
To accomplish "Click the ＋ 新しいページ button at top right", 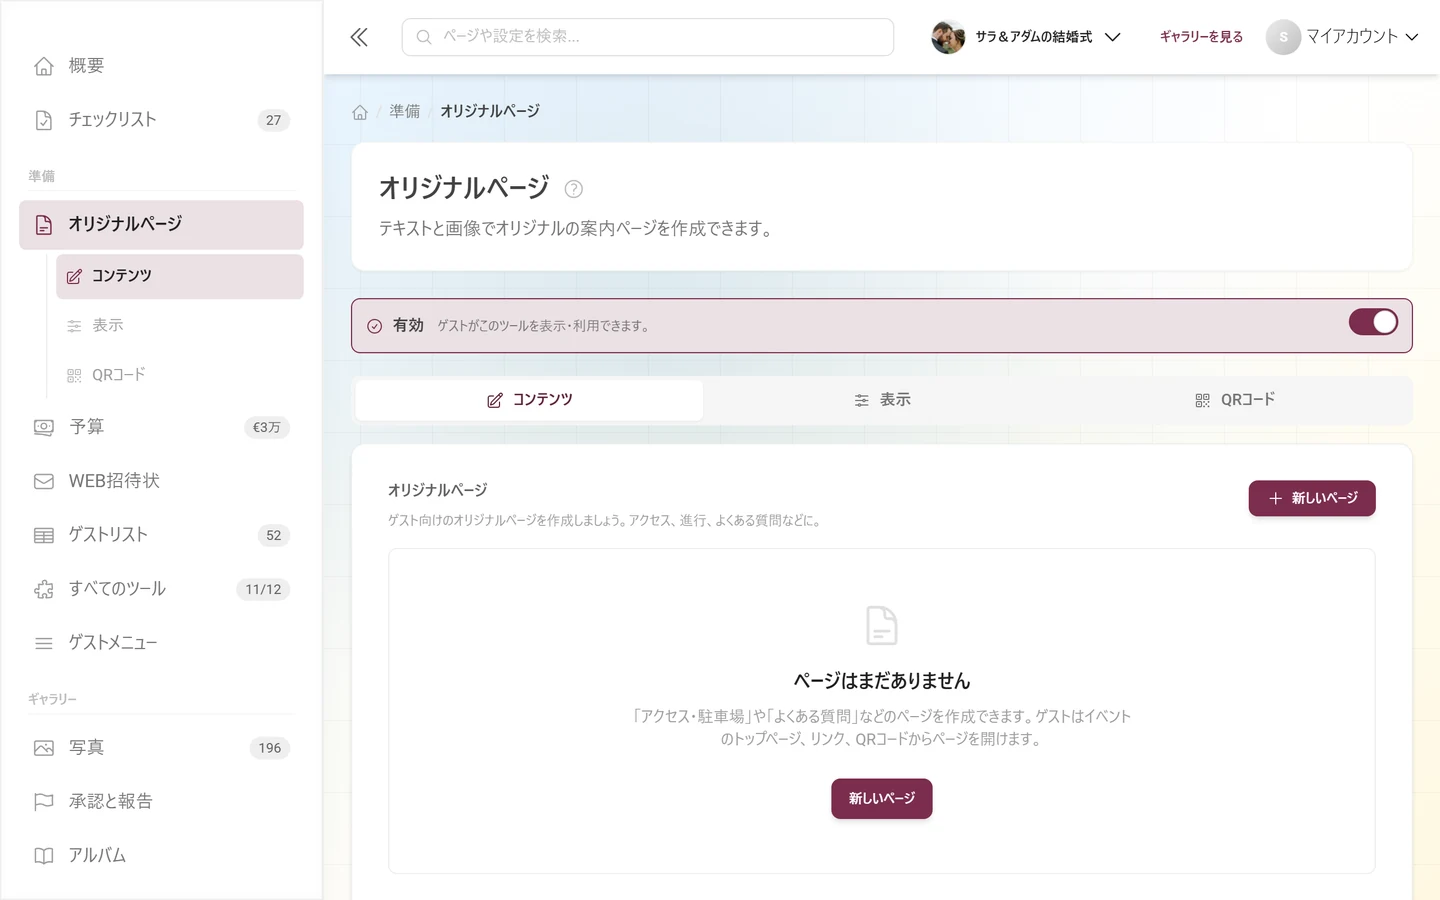I will [x=1312, y=498].
